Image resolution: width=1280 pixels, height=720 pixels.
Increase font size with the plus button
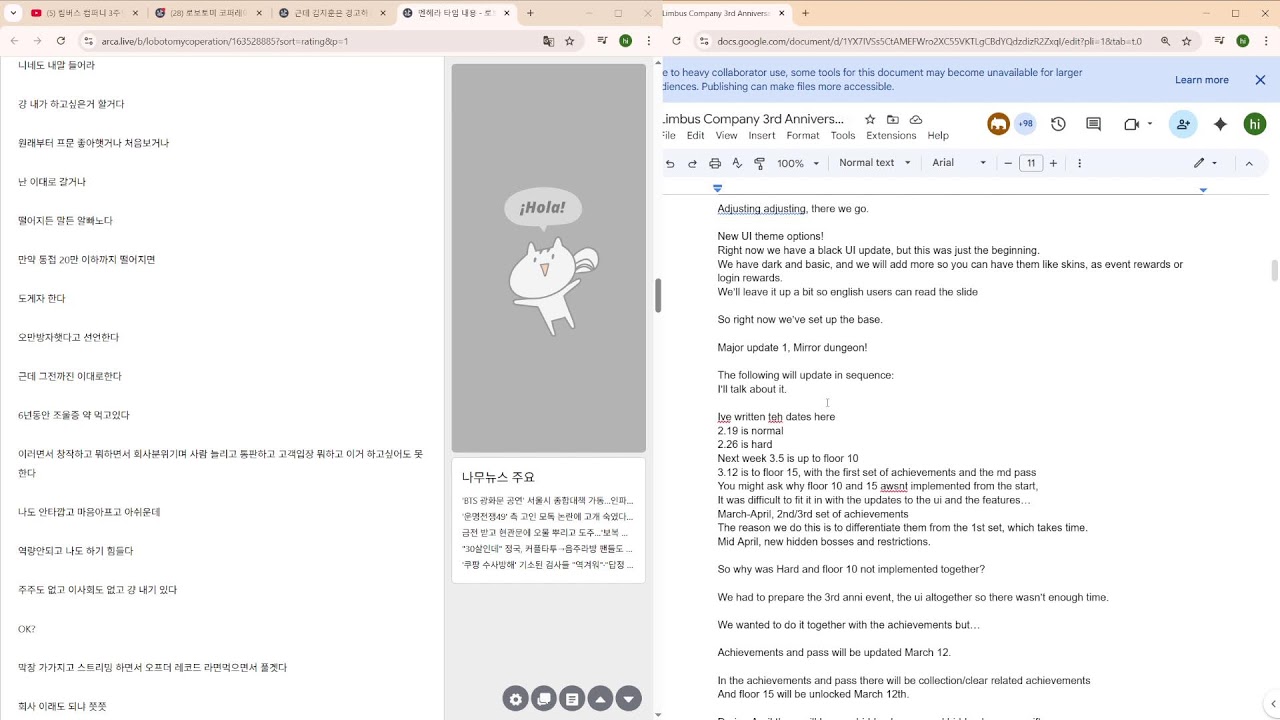coord(1055,163)
